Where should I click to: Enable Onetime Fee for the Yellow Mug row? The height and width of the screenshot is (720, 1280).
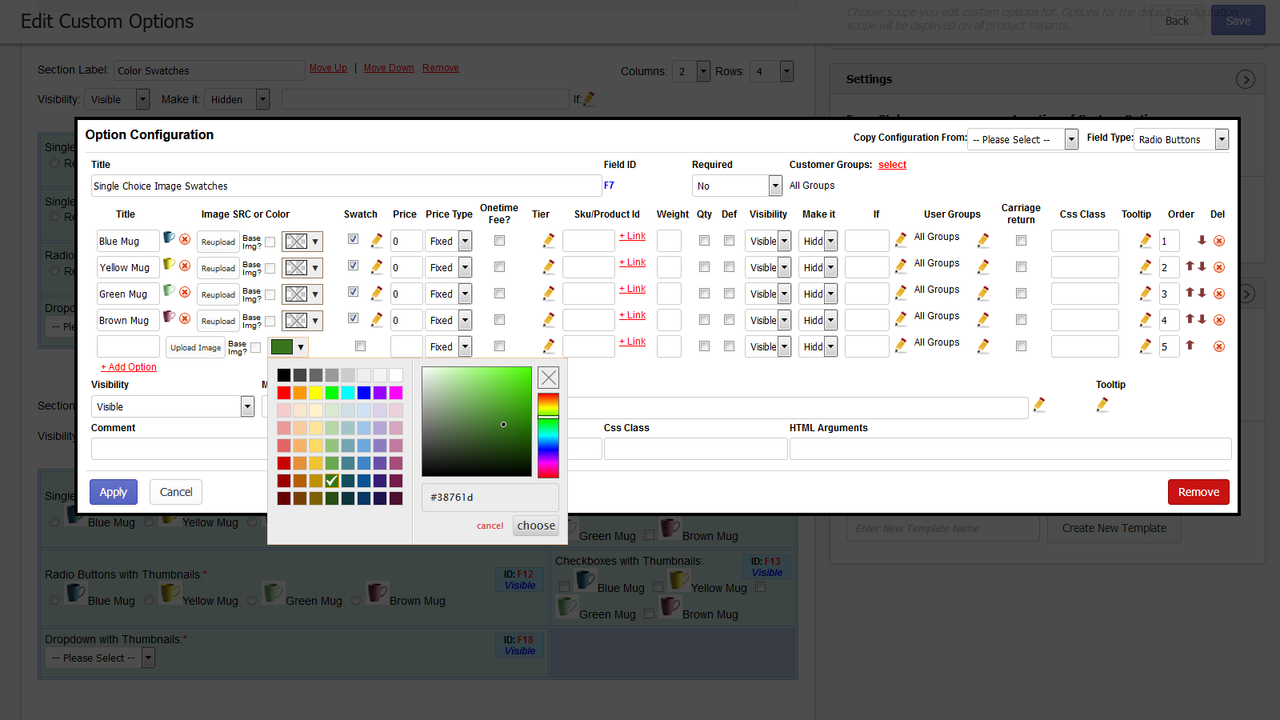(x=499, y=267)
